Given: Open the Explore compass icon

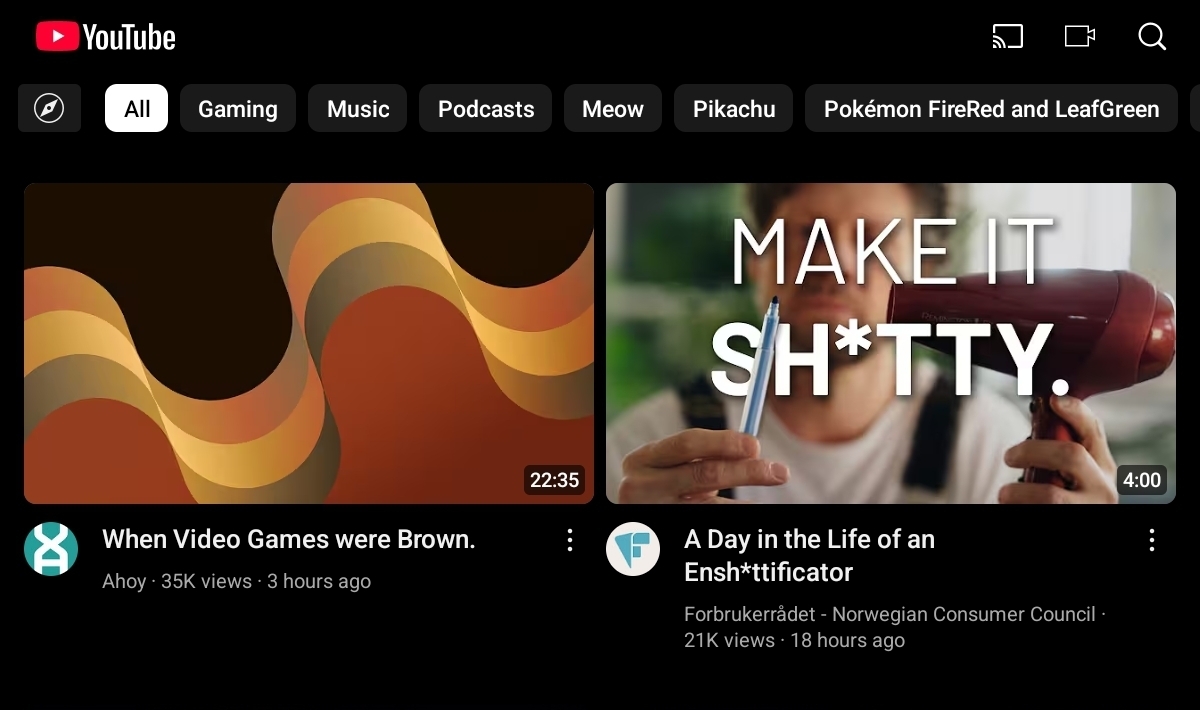Looking at the screenshot, I should (x=49, y=108).
